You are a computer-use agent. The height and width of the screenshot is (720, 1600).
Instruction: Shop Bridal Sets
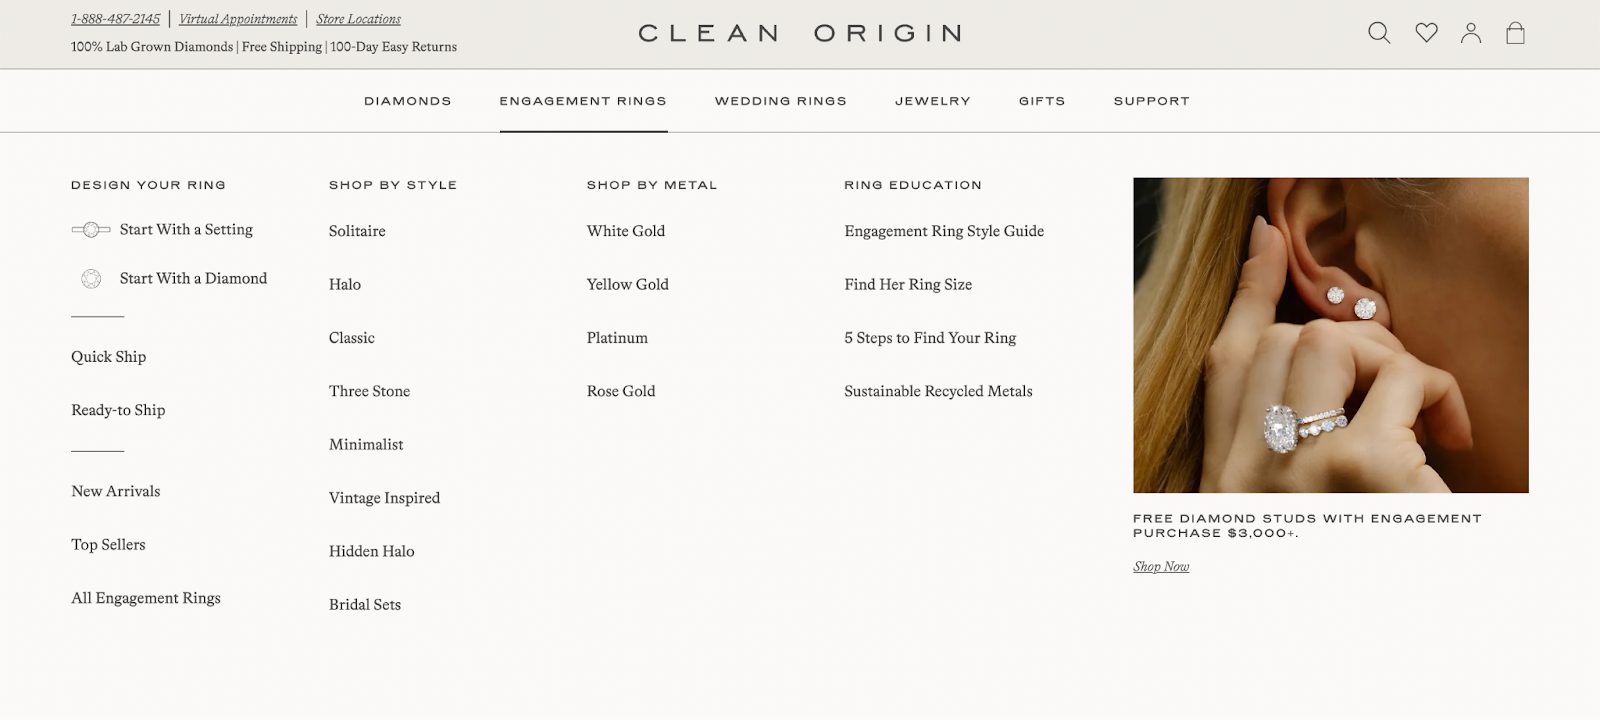(365, 605)
